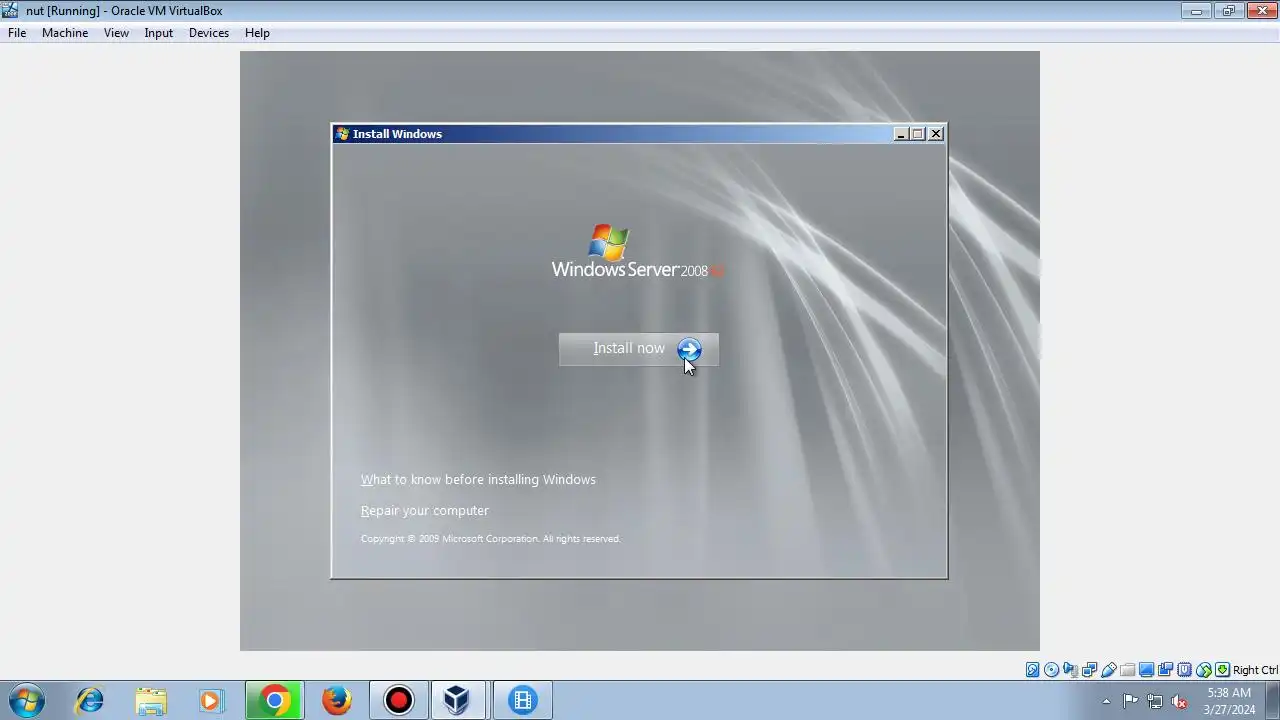
Task: Click the network tray icon
Action: pos(1155,701)
